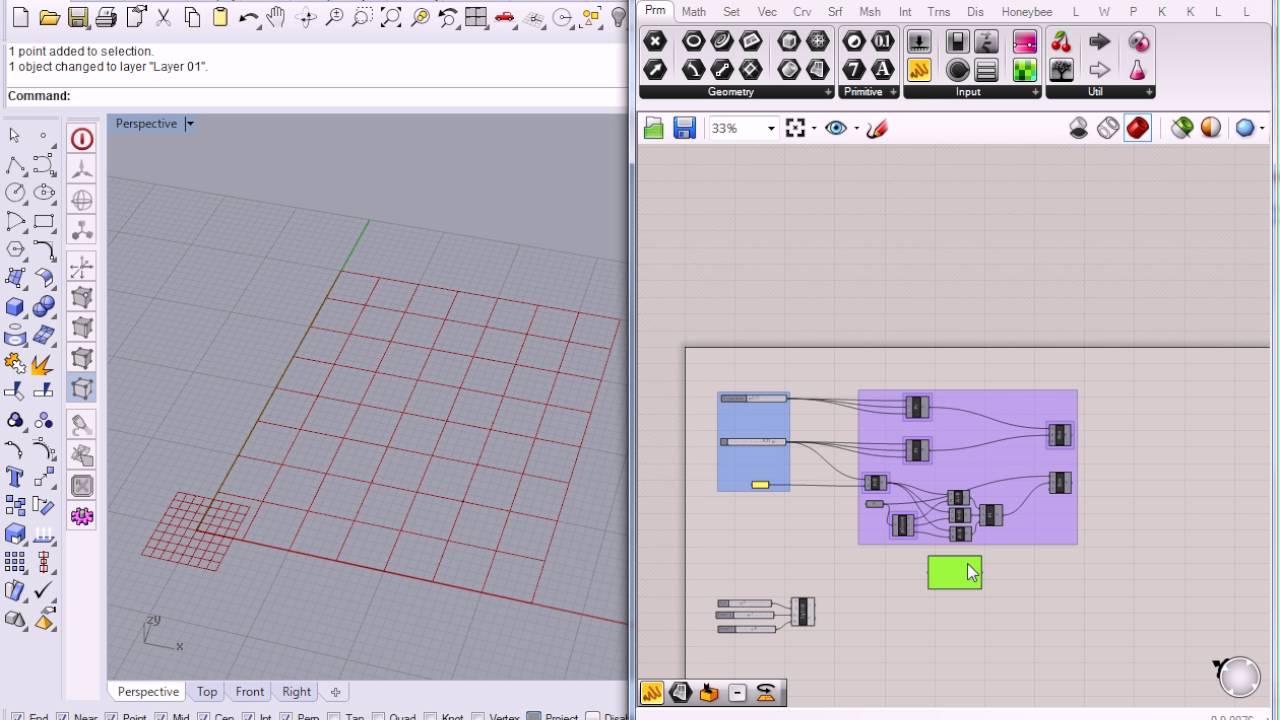1280x720 pixels.
Task: Select the Cut scissors icon
Action: click(164, 17)
